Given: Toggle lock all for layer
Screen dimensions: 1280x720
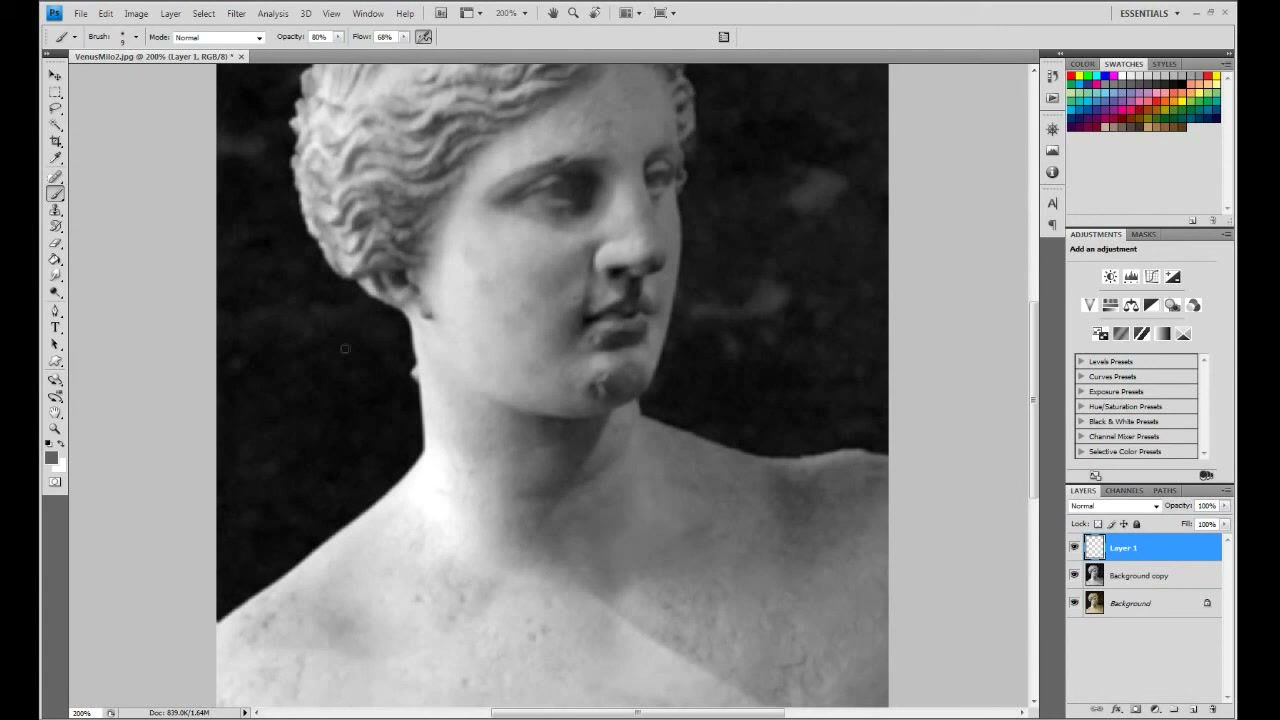Looking at the screenshot, I should (x=1136, y=524).
